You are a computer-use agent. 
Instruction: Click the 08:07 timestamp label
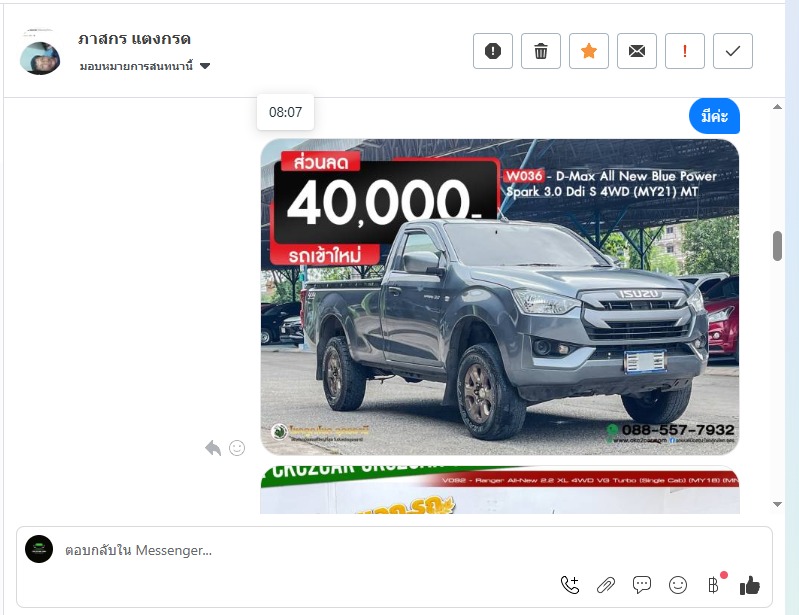coord(285,112)
